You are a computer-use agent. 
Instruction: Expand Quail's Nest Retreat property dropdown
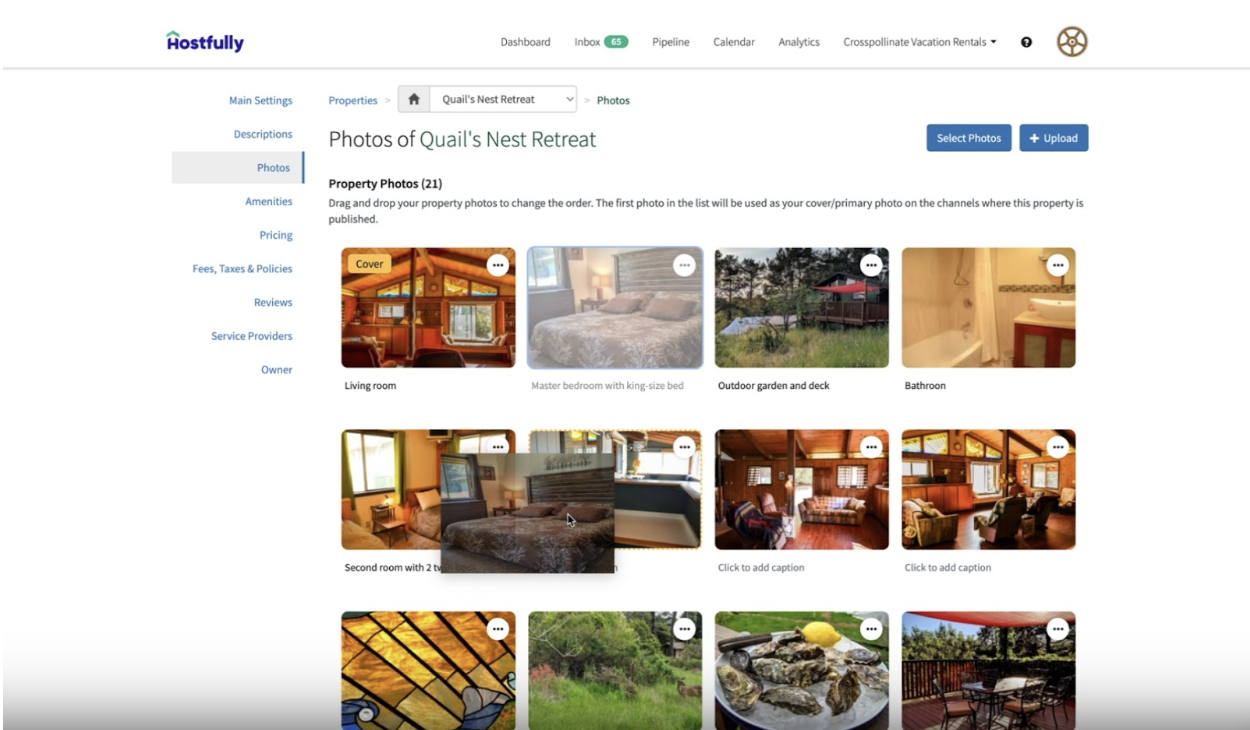coord(503,100)
